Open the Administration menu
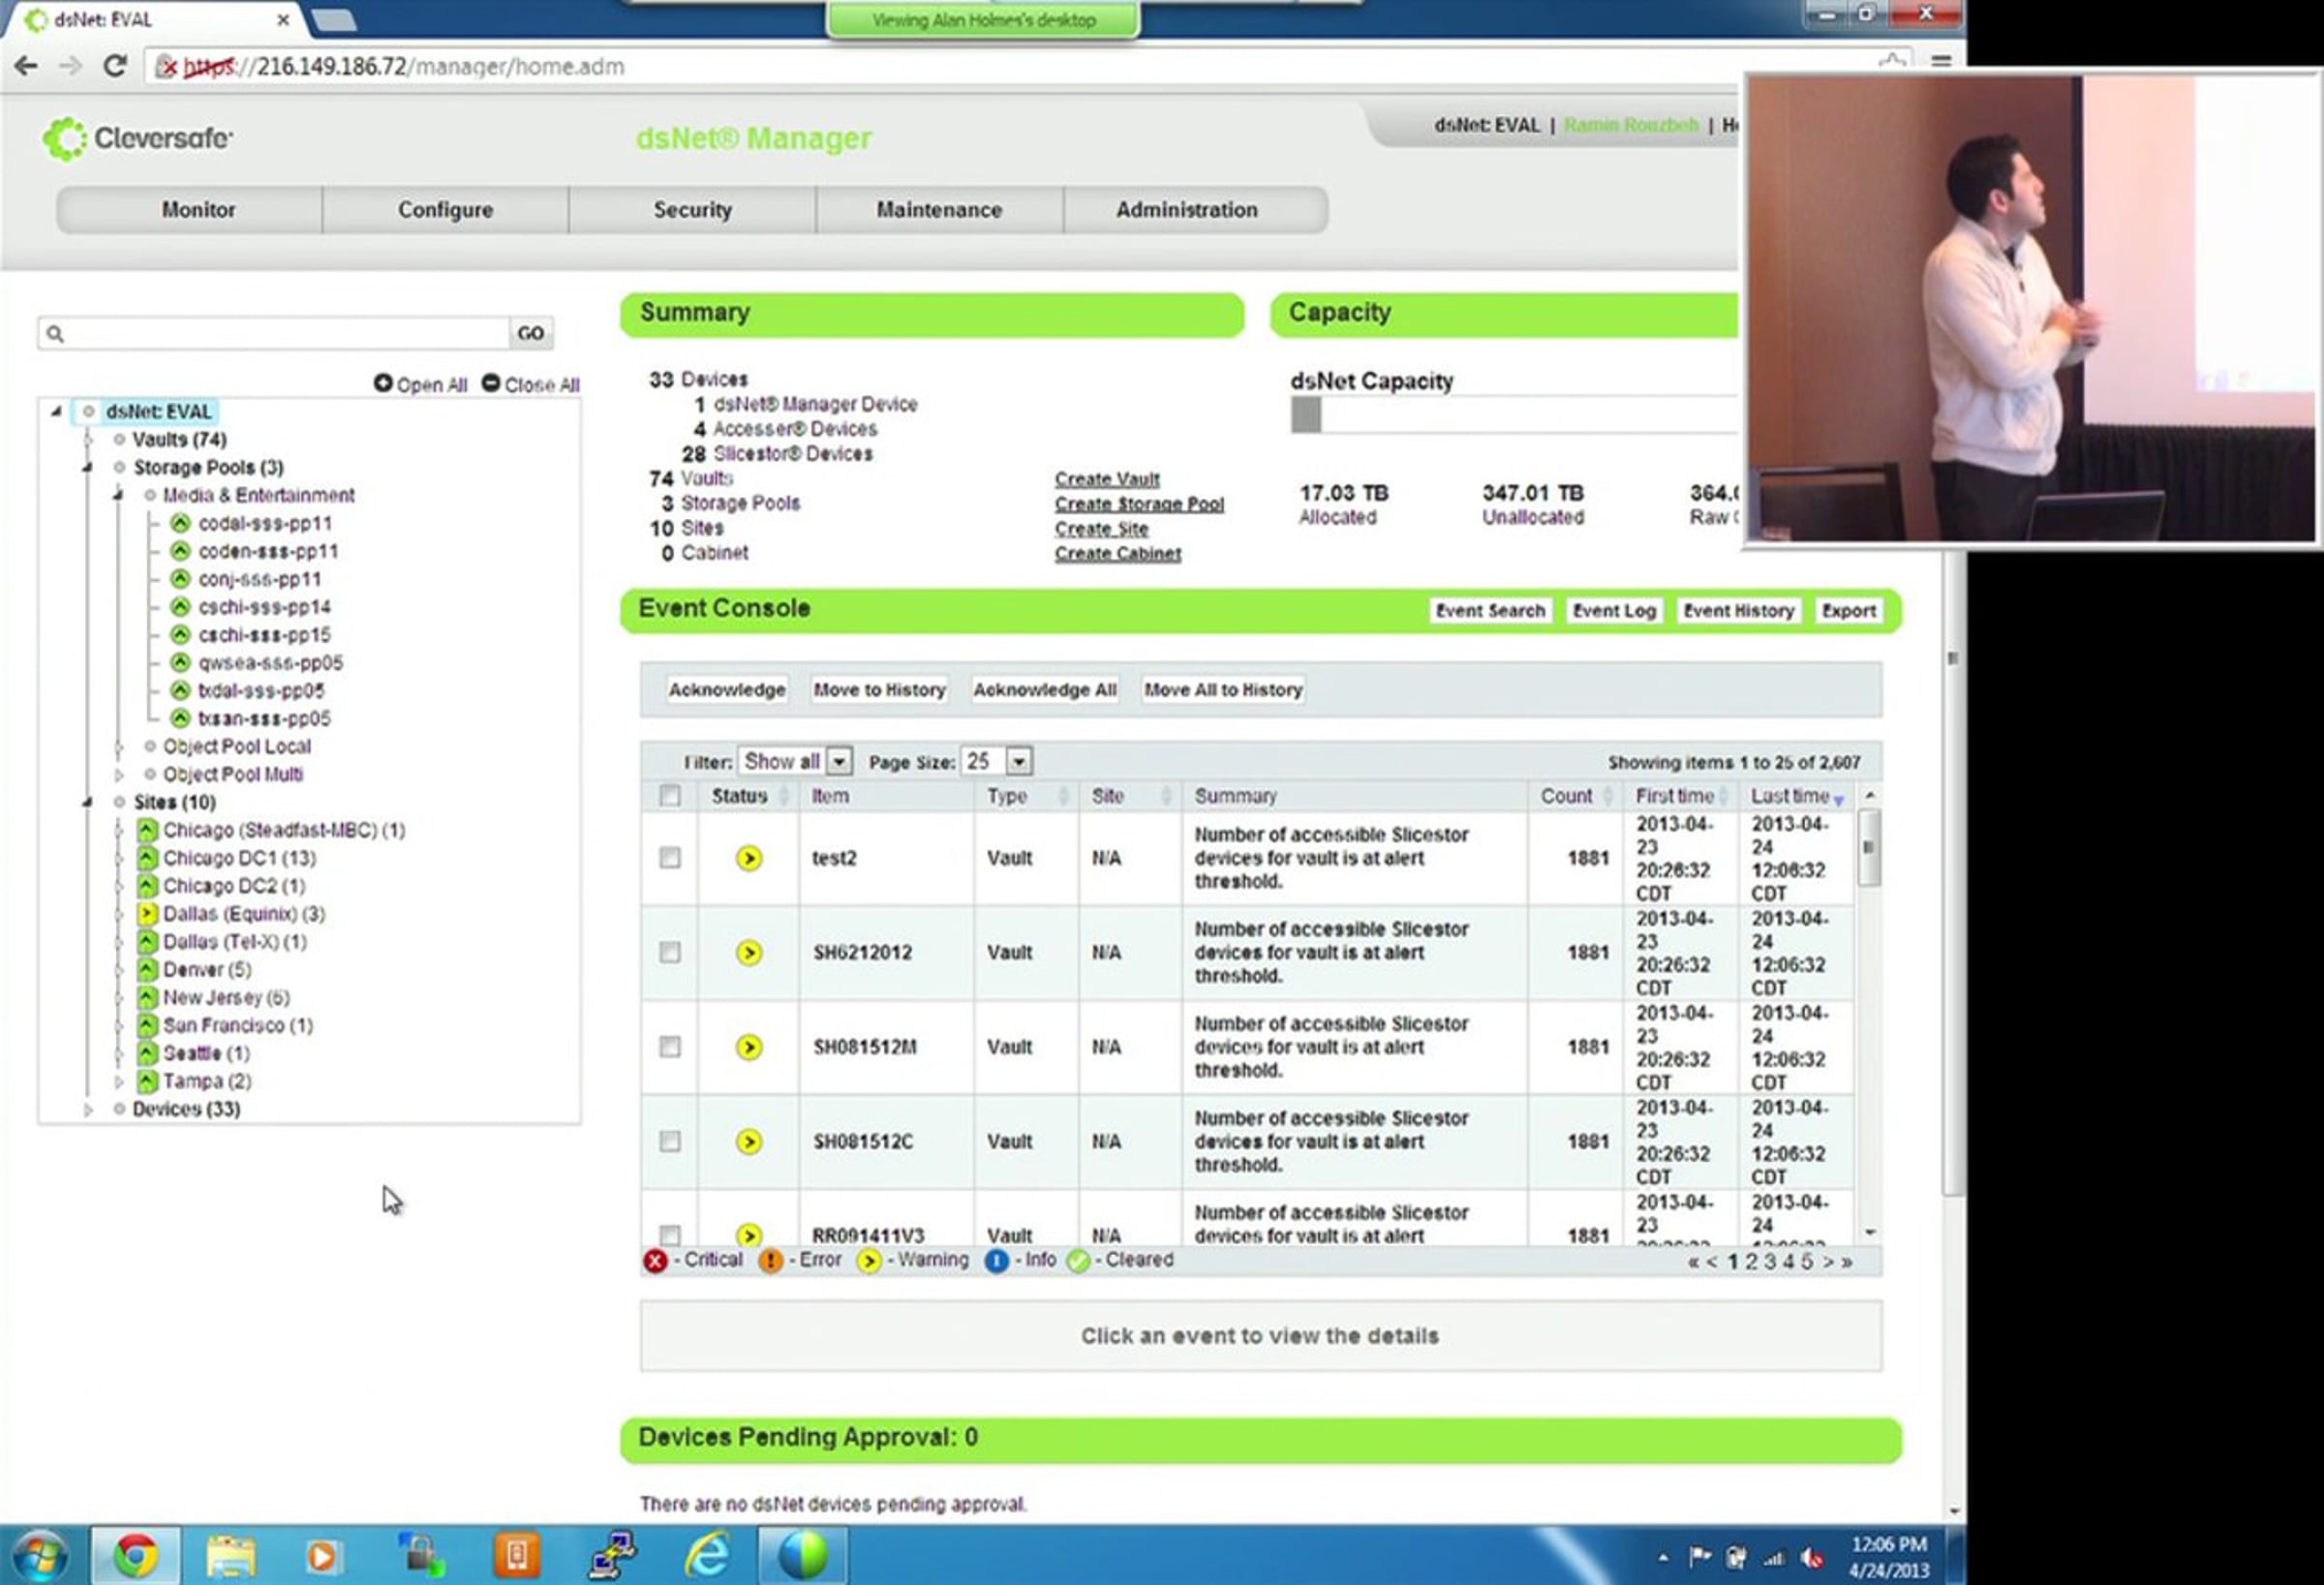This screenshot has width=2324, height=1585. [1187, 210]
